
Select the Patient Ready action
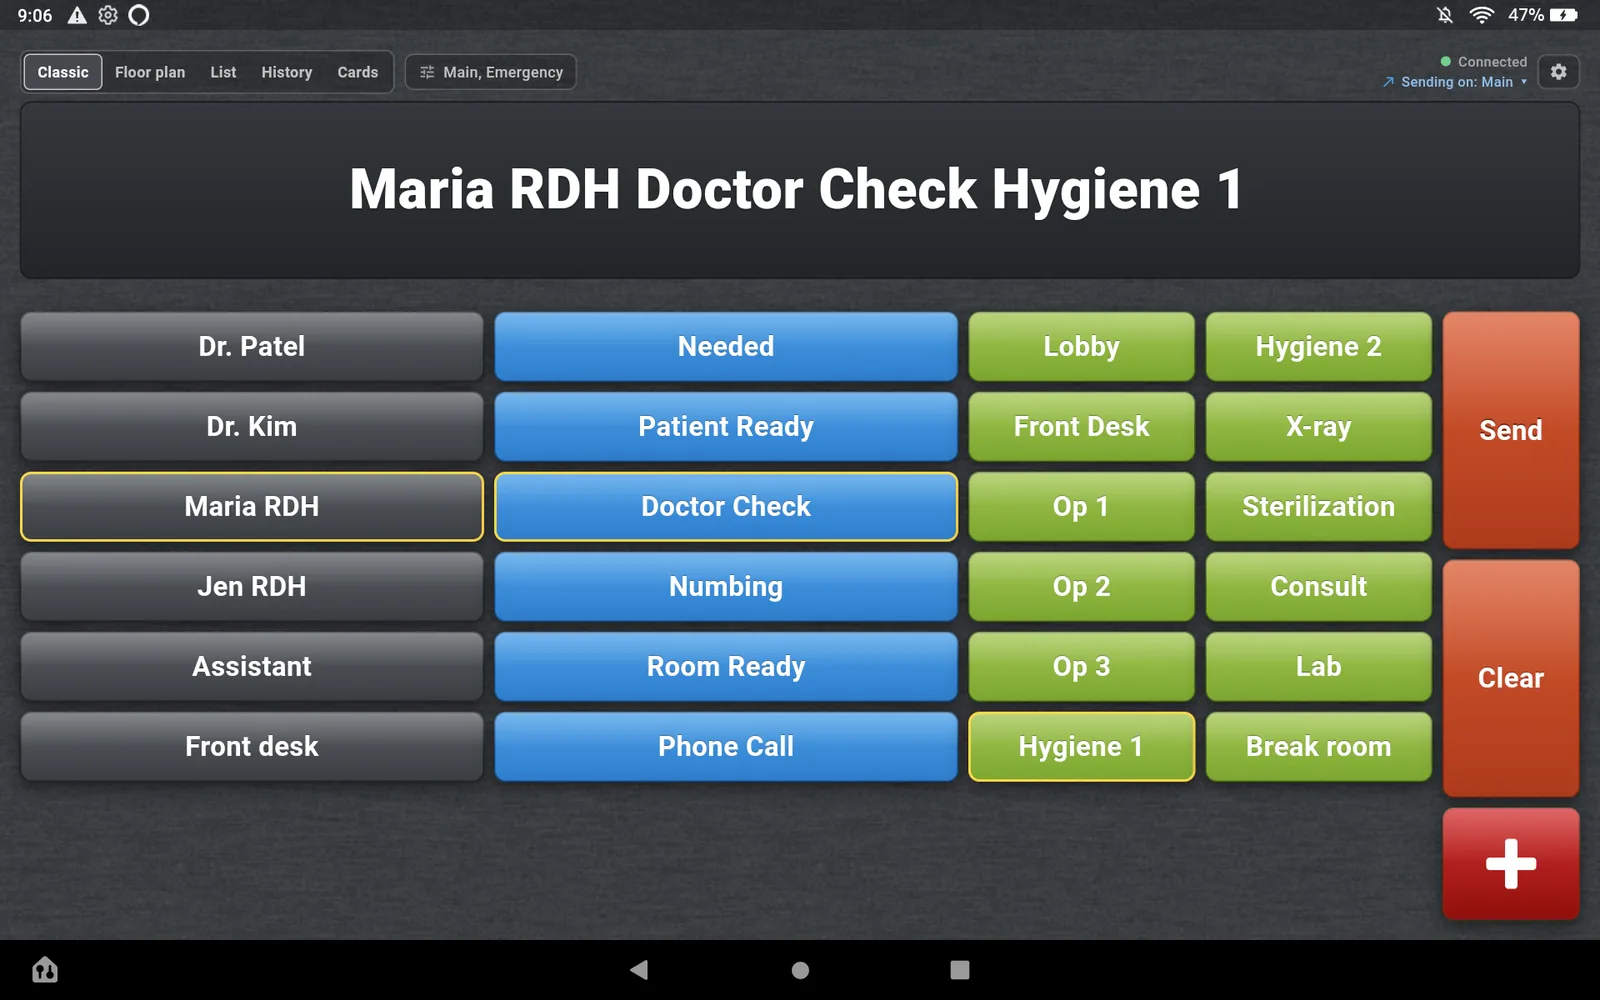tap(726, 426)
